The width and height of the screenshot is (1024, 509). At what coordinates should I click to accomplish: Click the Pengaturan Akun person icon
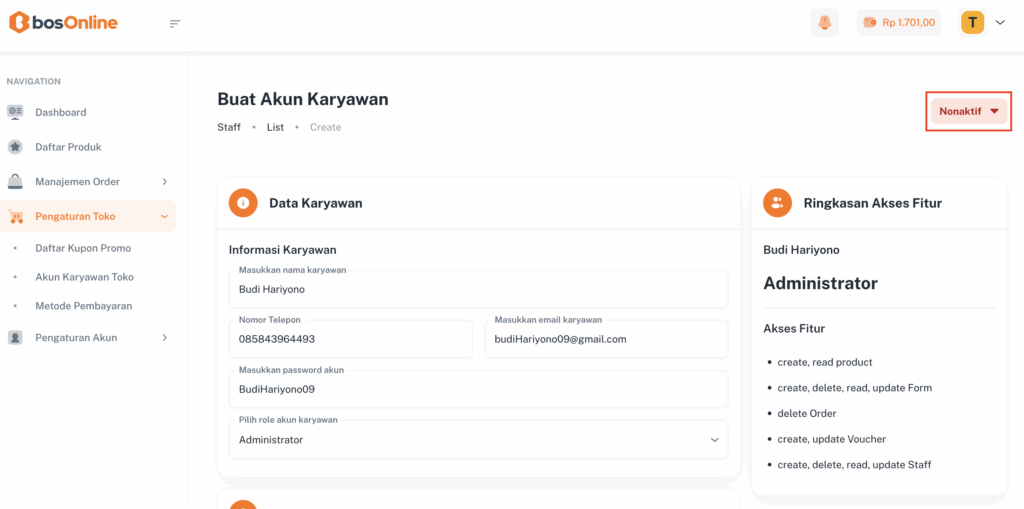click(15, 338)
